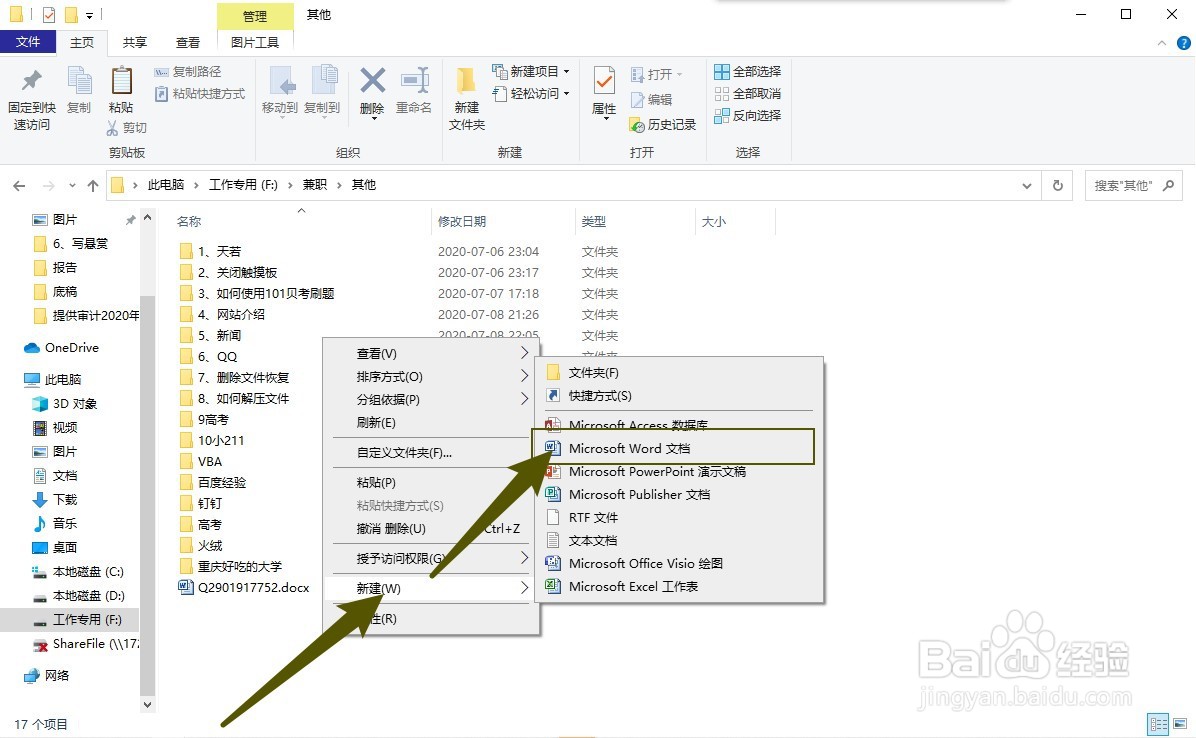This screenshot has width=1196, height=738.
Task: Click the Cut scissors button
Action: tap(127, 127)
